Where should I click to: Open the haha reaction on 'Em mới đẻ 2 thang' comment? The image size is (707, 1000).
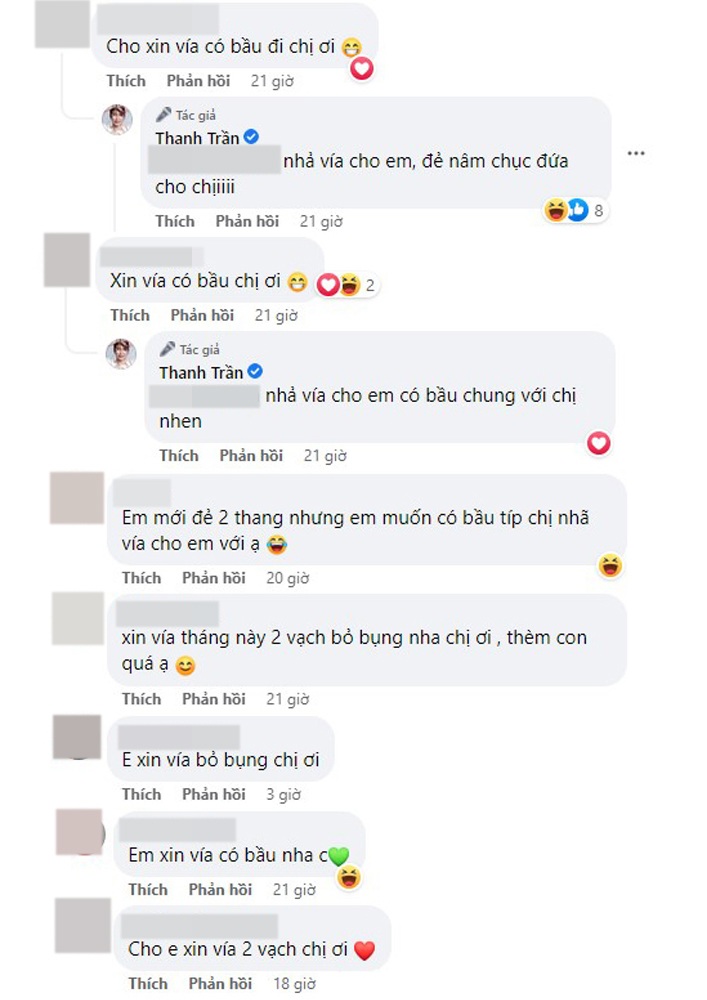610,566
